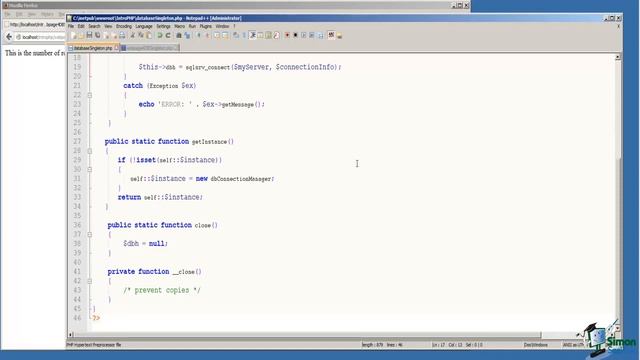Click the vertical scrollbar up arrow

(x=618, y=57)
